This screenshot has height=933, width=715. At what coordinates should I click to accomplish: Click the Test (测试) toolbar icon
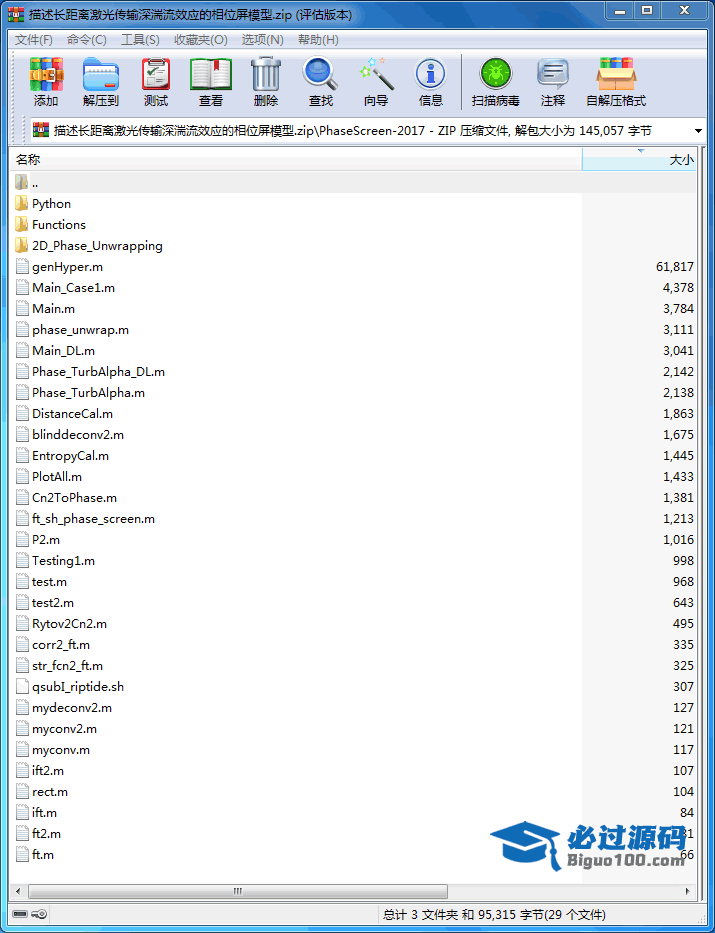(156, 74)
